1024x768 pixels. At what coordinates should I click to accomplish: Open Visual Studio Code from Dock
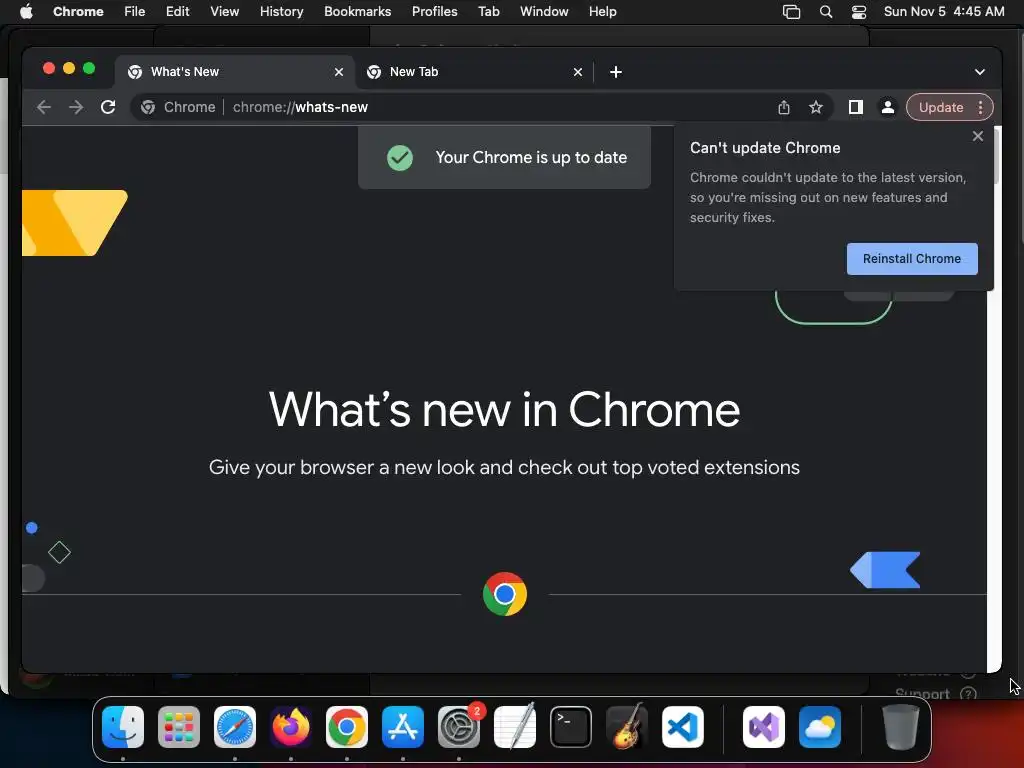[x=683, y=727]
